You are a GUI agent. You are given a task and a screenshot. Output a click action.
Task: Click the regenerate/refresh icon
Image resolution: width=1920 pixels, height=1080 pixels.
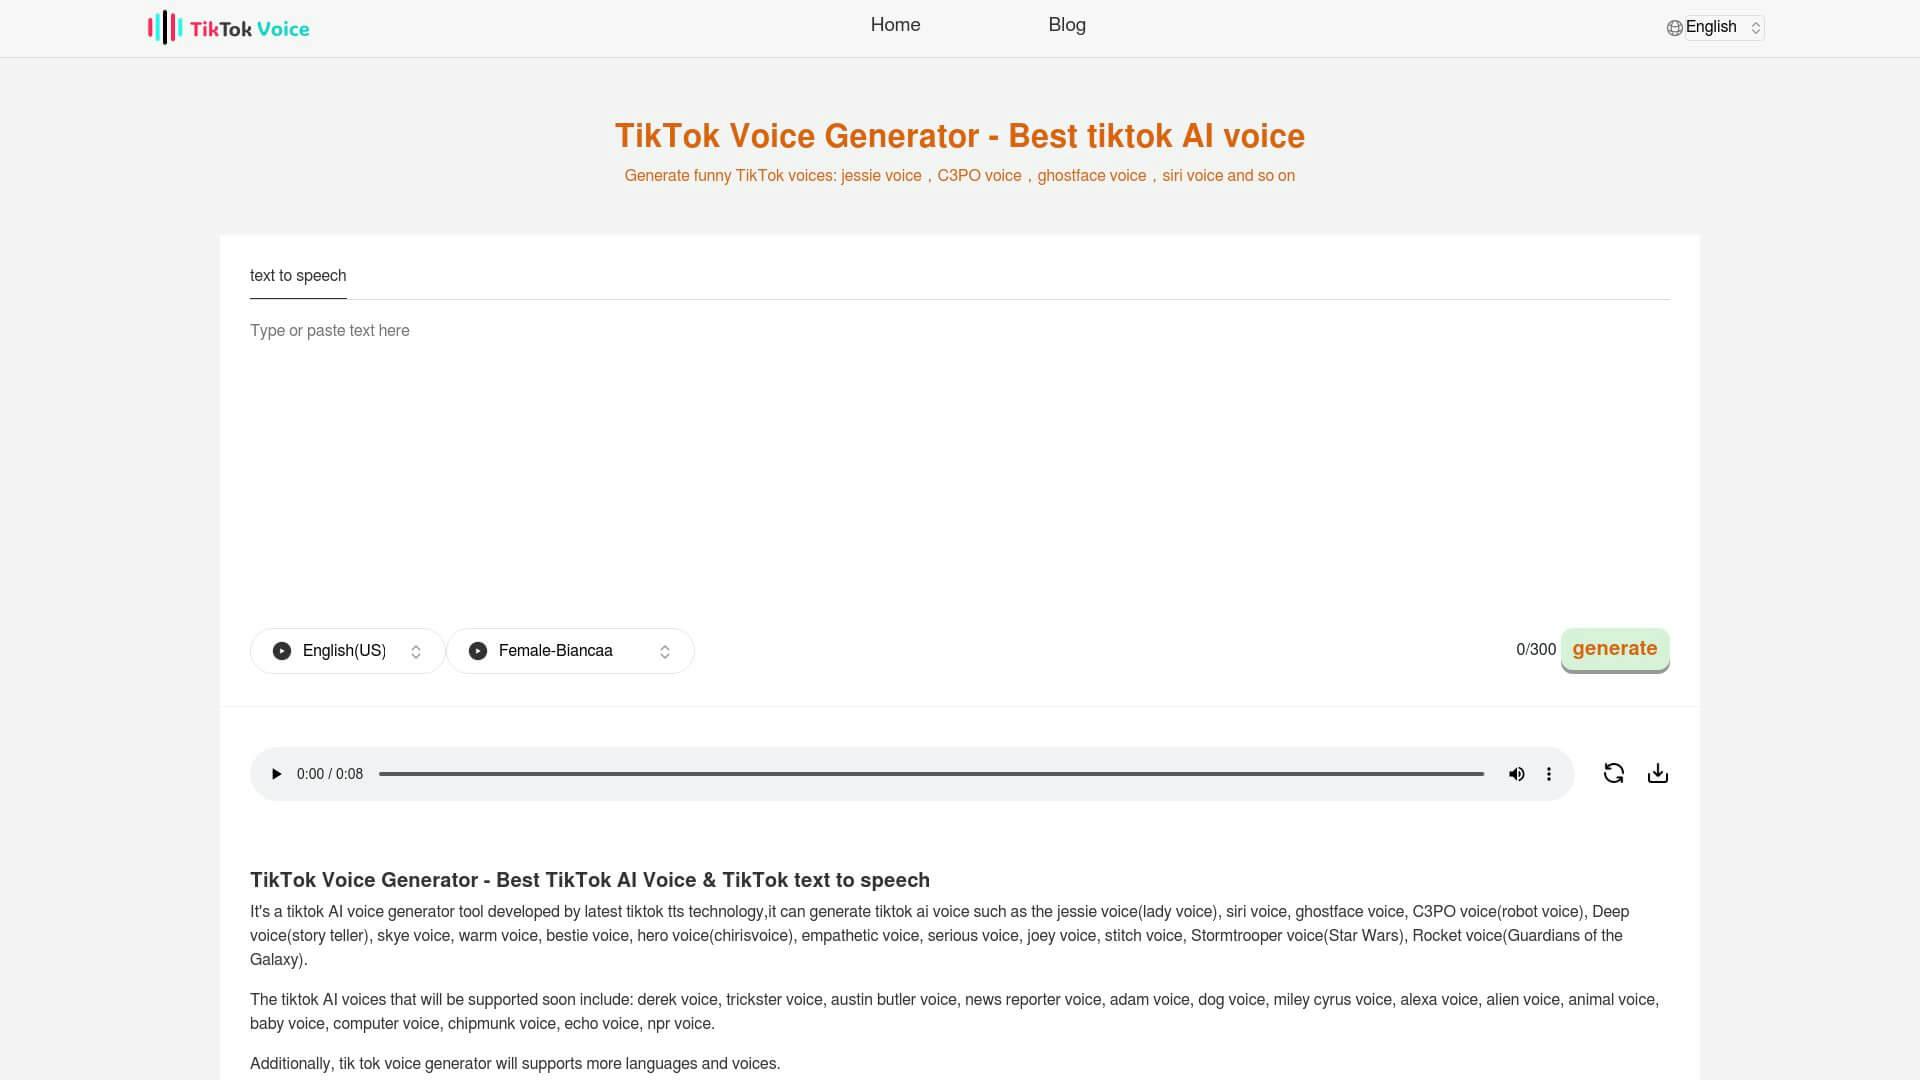coord(1613,773)
